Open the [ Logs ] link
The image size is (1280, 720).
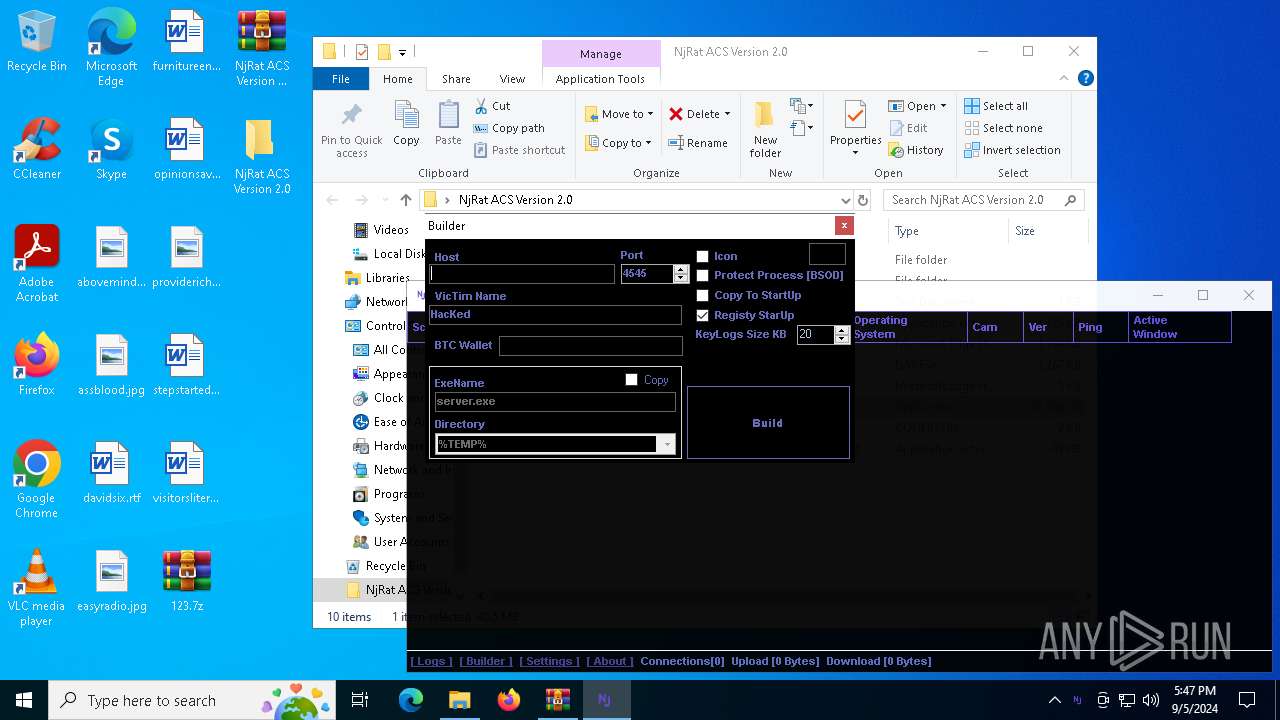(431, 661)
